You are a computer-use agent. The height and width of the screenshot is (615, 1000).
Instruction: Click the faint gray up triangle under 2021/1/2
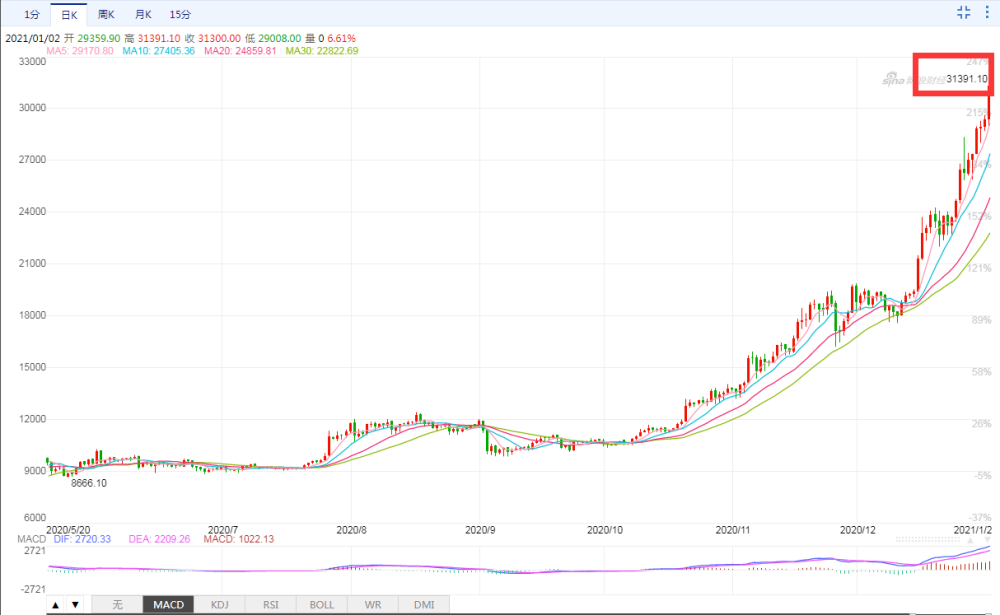[x=970, y=540]
